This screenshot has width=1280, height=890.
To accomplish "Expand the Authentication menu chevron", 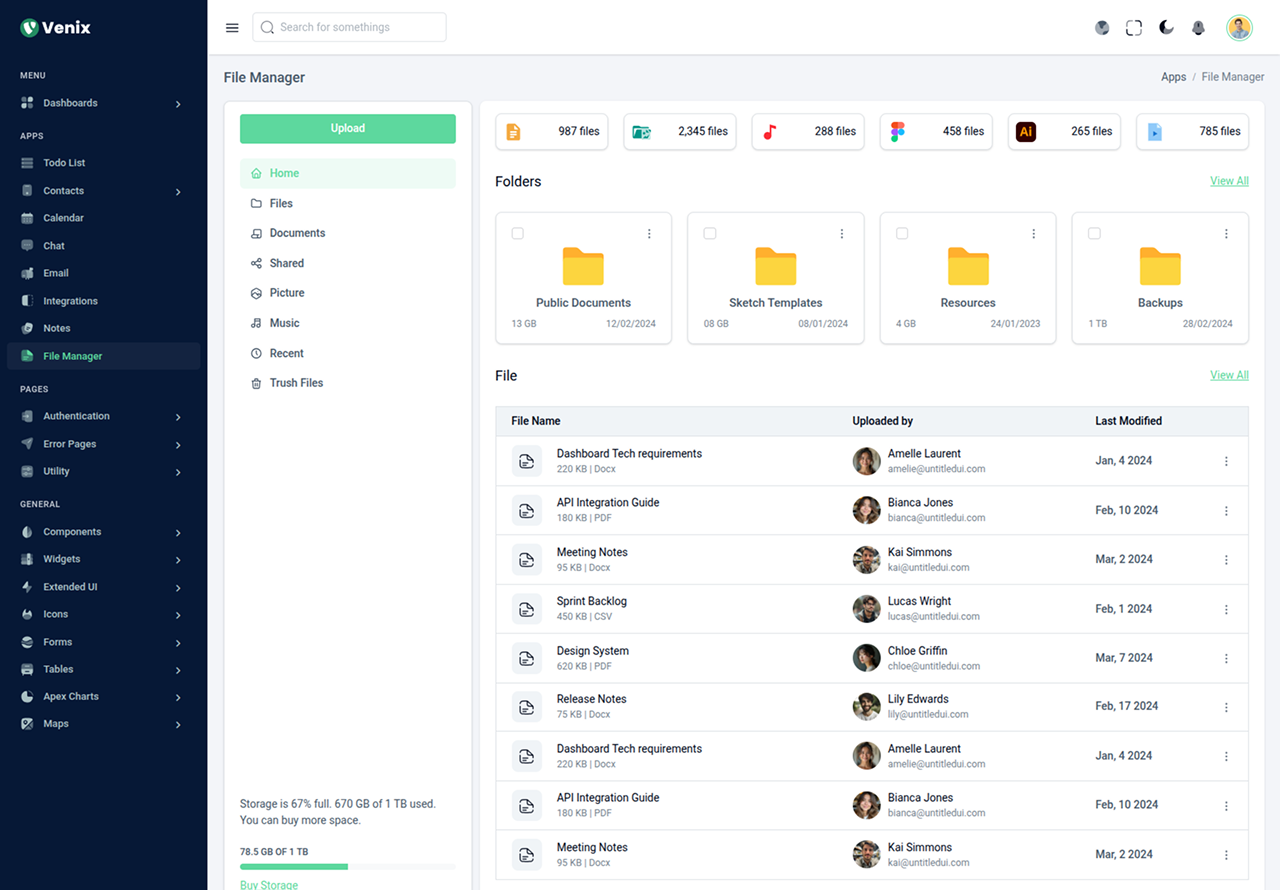I will [x=178, y=417].
